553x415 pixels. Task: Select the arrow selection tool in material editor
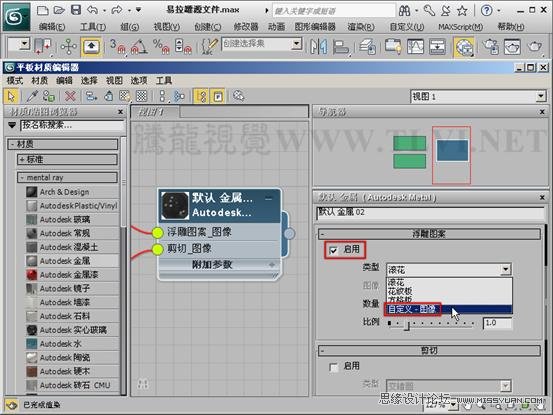pos(11,96)
